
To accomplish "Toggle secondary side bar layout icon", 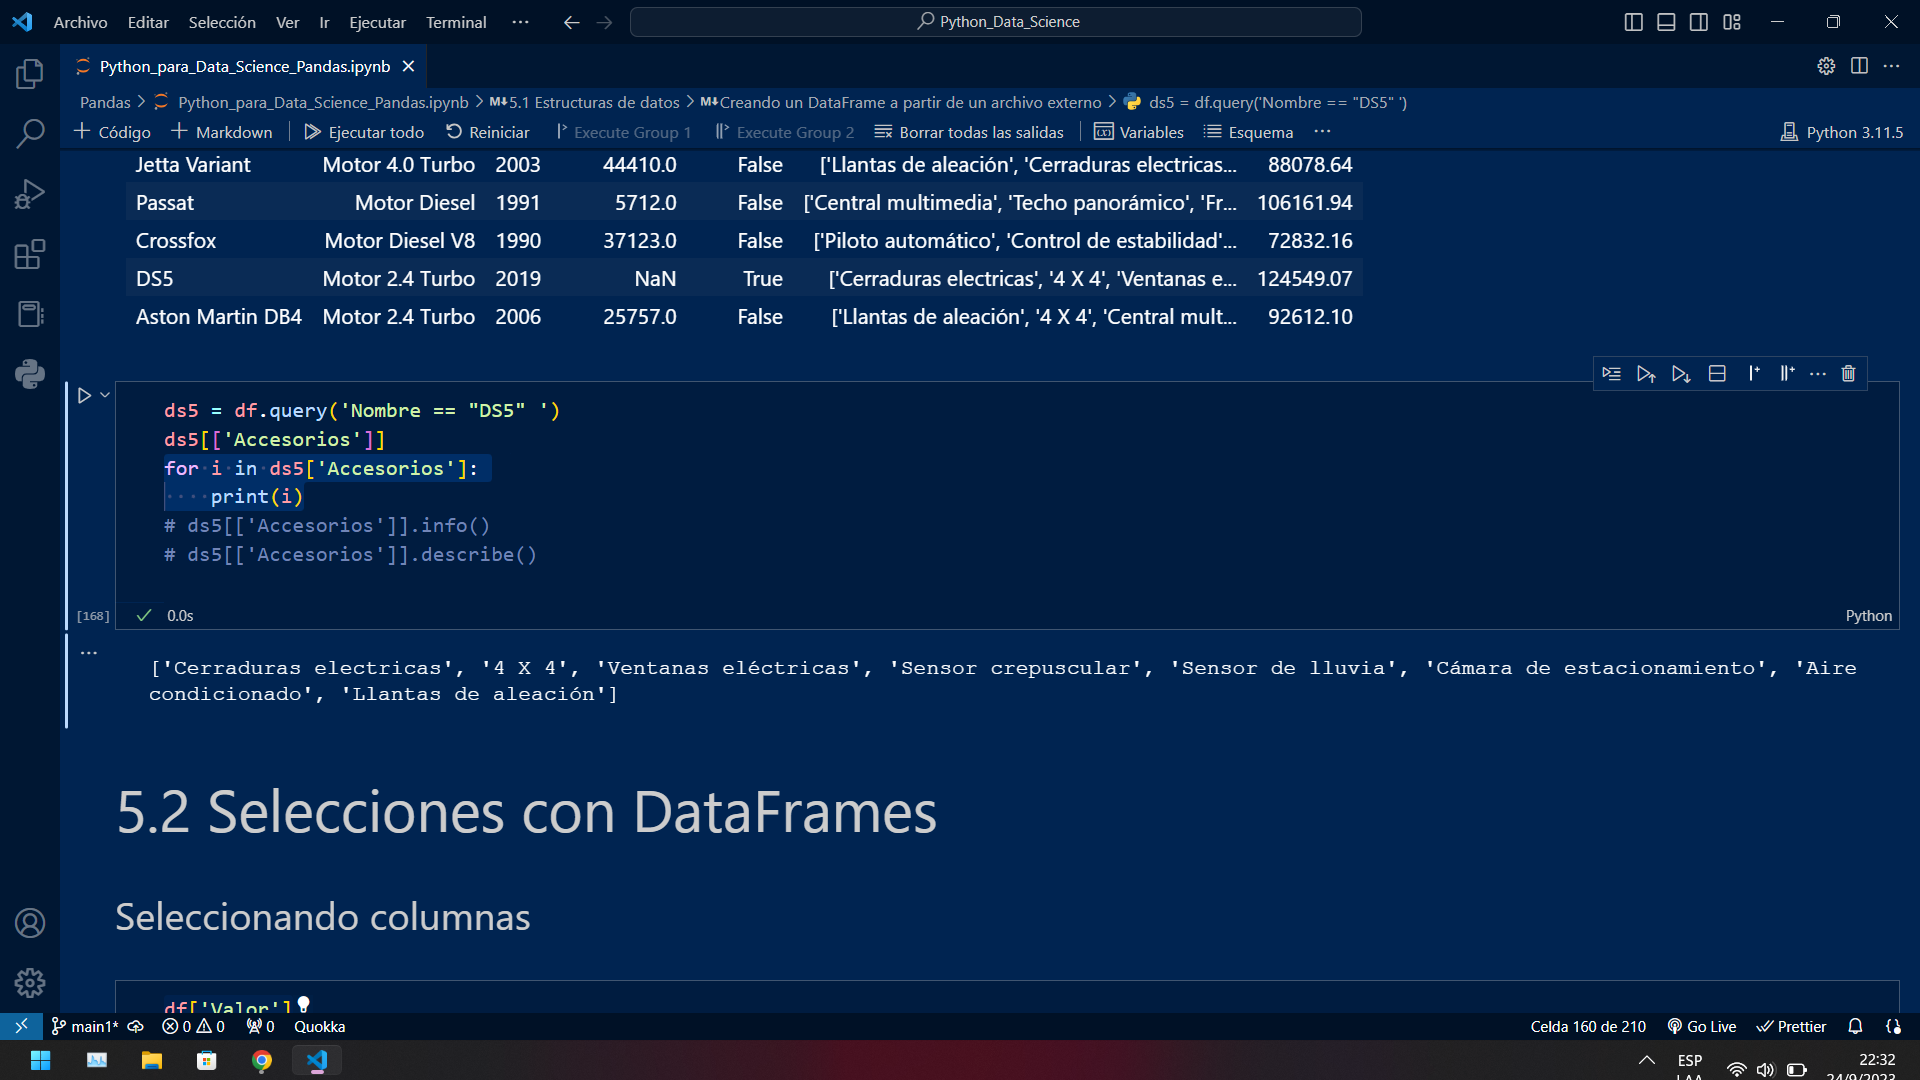I will (x=1699, y=22).
